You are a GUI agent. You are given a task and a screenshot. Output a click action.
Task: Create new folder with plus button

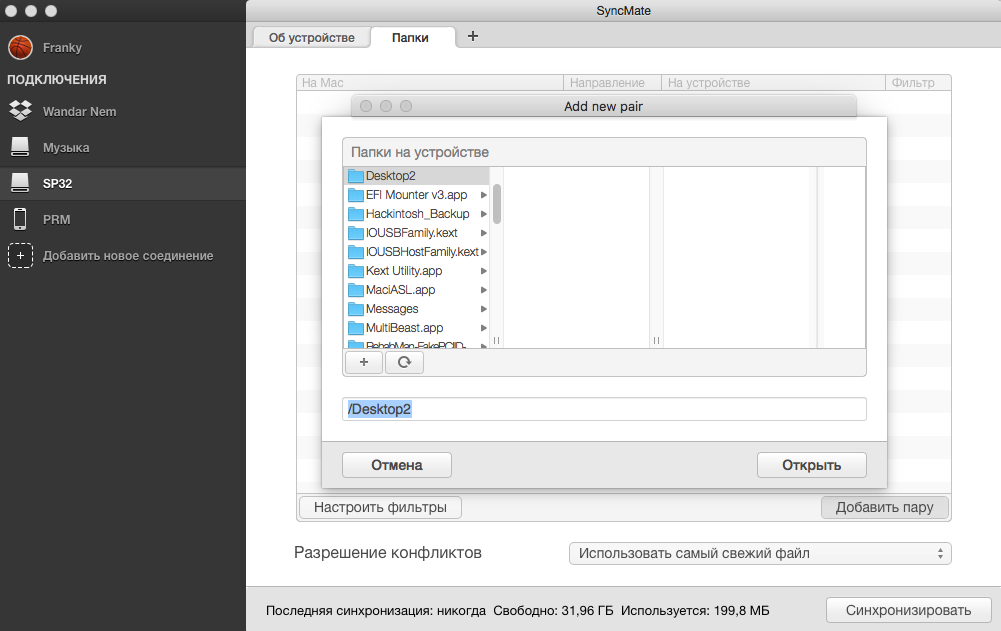(363, 362)
